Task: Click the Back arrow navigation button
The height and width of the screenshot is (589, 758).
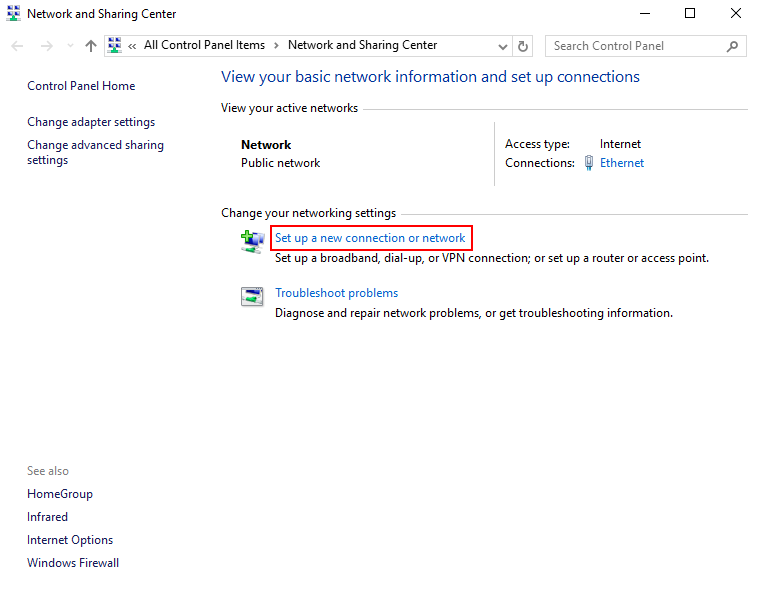Action: tap(18, 46)
